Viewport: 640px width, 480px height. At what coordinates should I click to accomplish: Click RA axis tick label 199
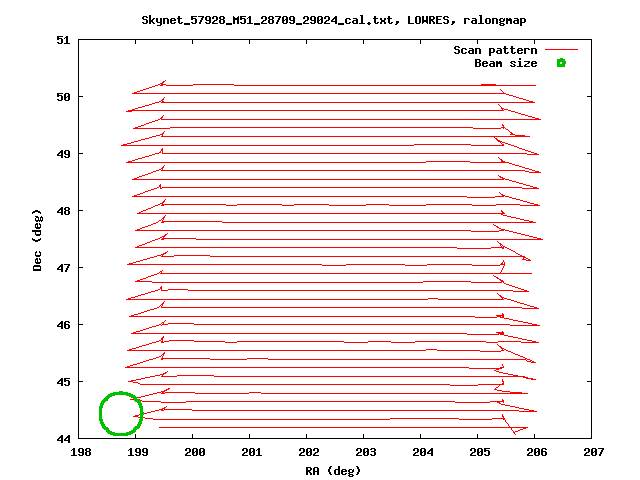pyautogui.click(x=138, y=452)
